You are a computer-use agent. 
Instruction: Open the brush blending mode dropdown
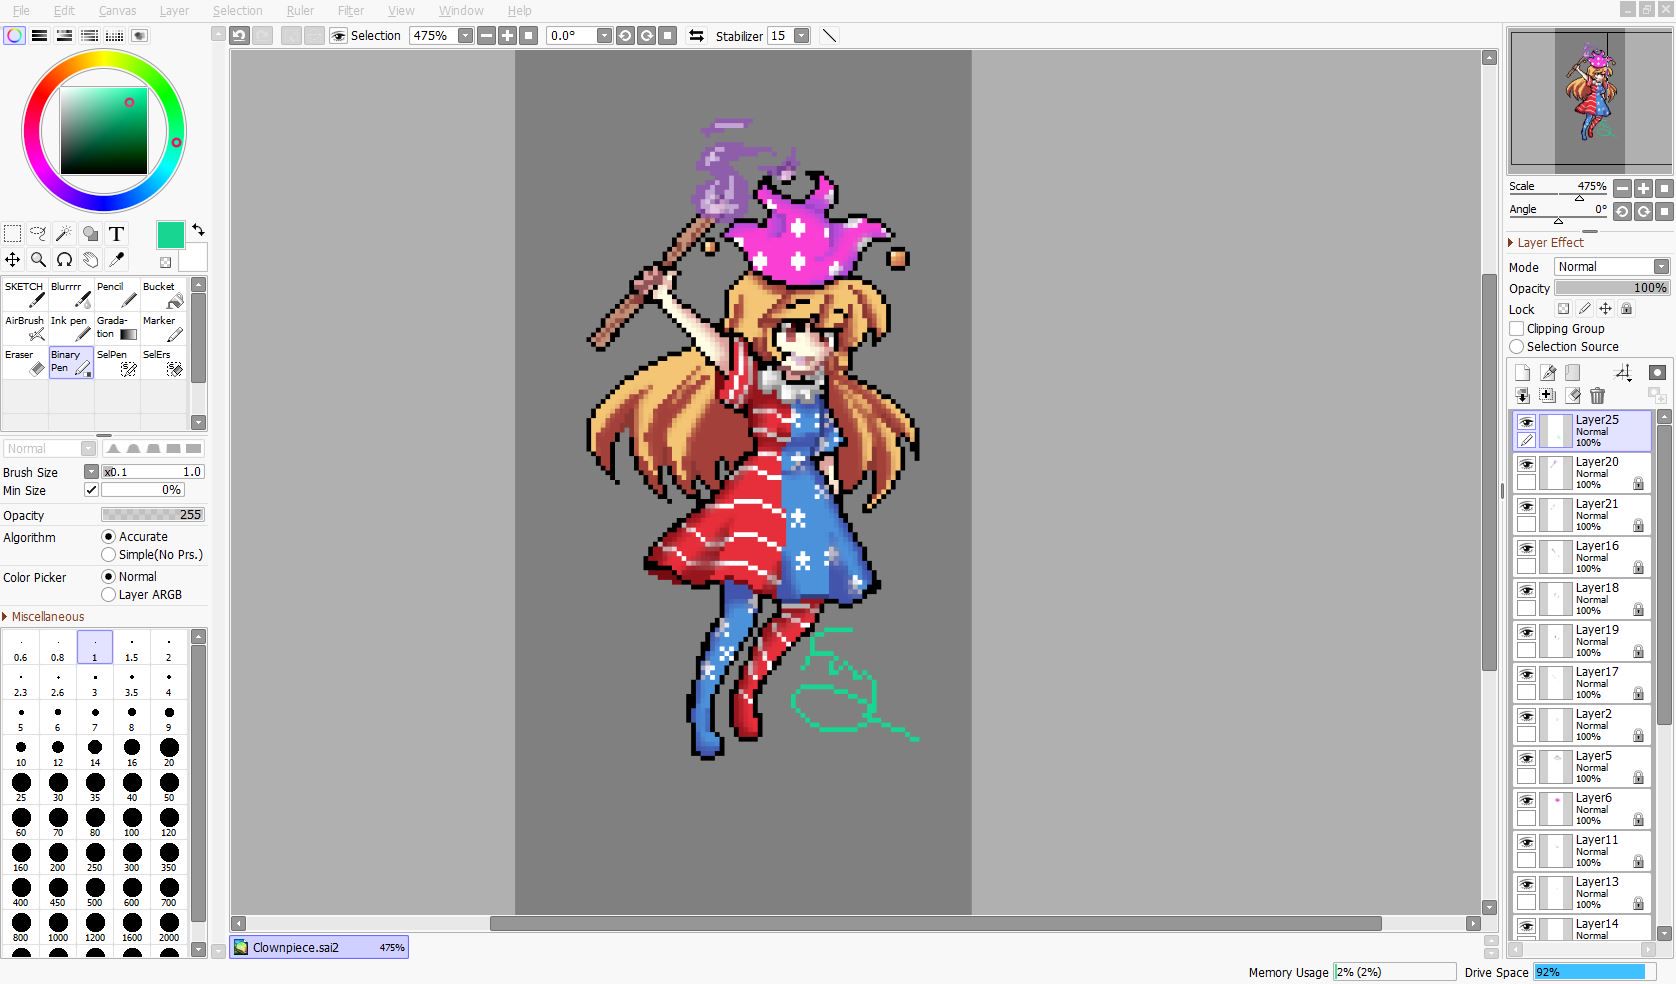[88, 449]
